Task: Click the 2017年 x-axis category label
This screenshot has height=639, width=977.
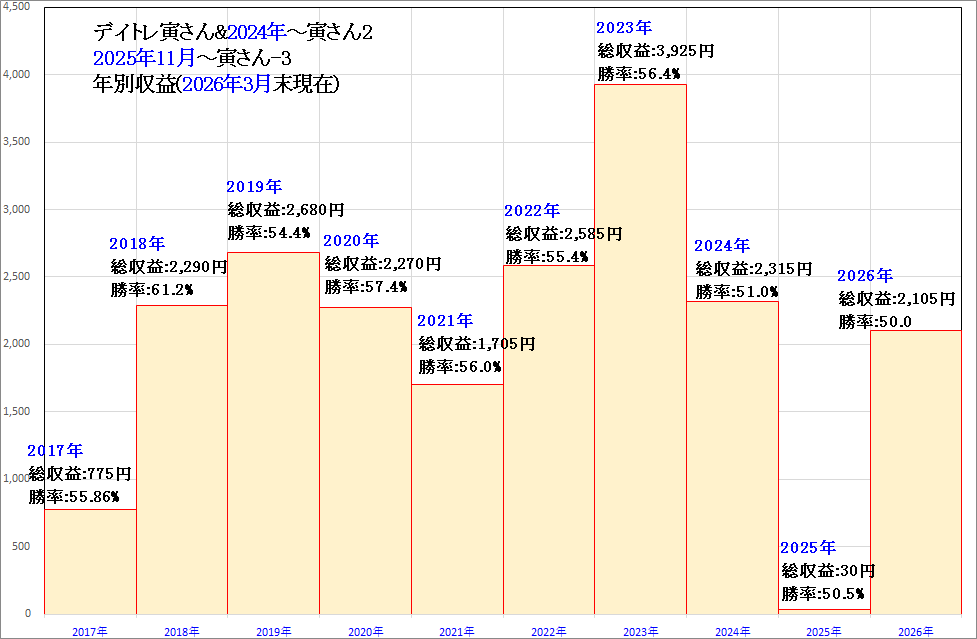Action: point(90,631)
